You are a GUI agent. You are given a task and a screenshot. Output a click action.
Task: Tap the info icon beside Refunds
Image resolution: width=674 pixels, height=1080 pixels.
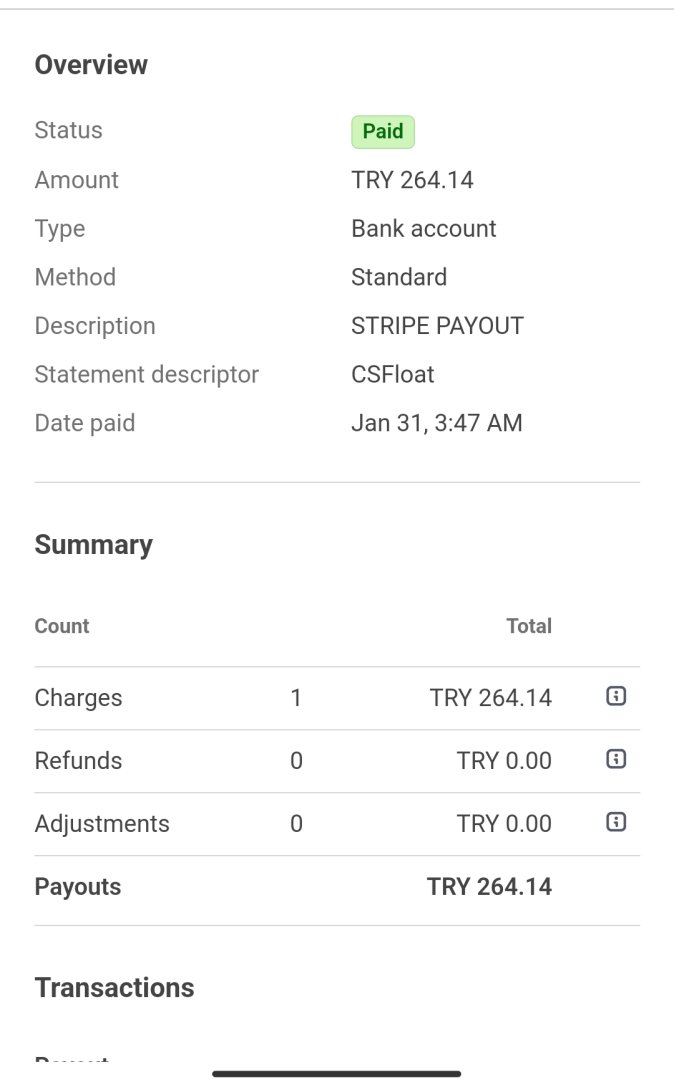(616, 759)
